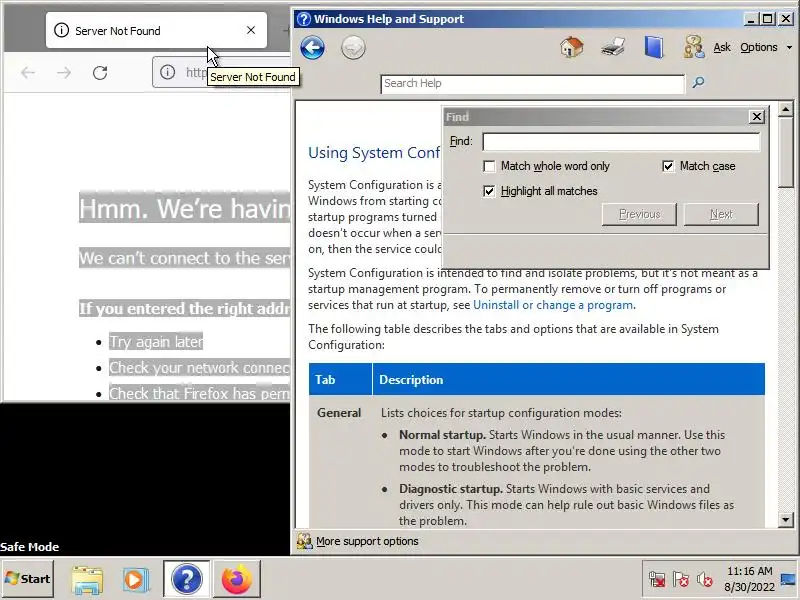This screenshot has width=800, height=600.
Task: Toggle Highlight all matches checkbox
Action: 489,191
